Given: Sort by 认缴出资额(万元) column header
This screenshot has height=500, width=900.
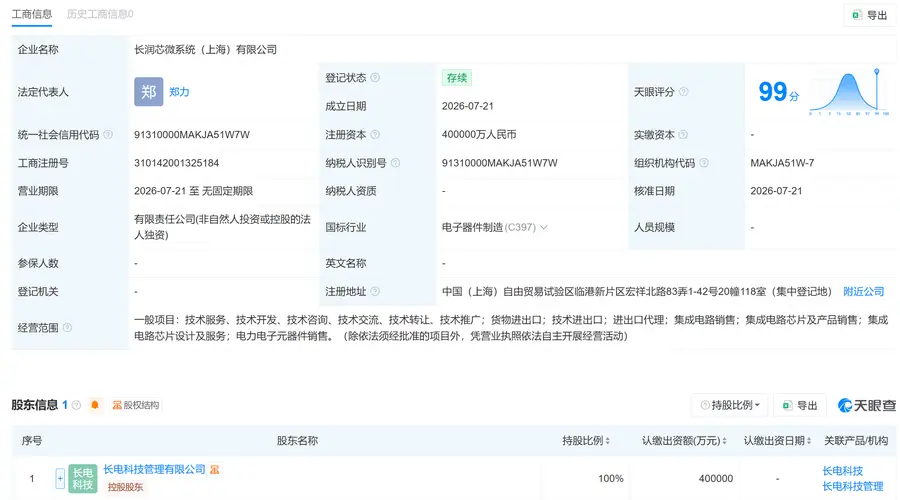Looking at the screenshot, I should pyautogui.click(x=684, y=441).
